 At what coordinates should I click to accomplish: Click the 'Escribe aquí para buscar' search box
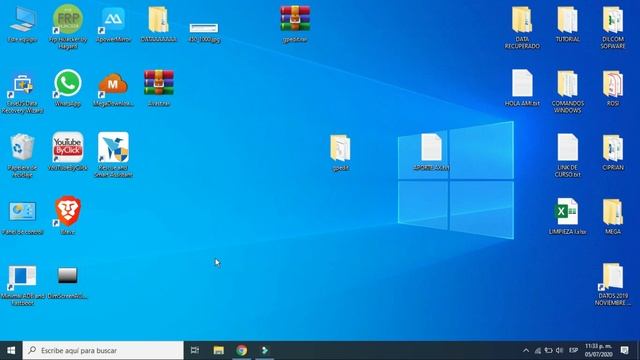103,350
